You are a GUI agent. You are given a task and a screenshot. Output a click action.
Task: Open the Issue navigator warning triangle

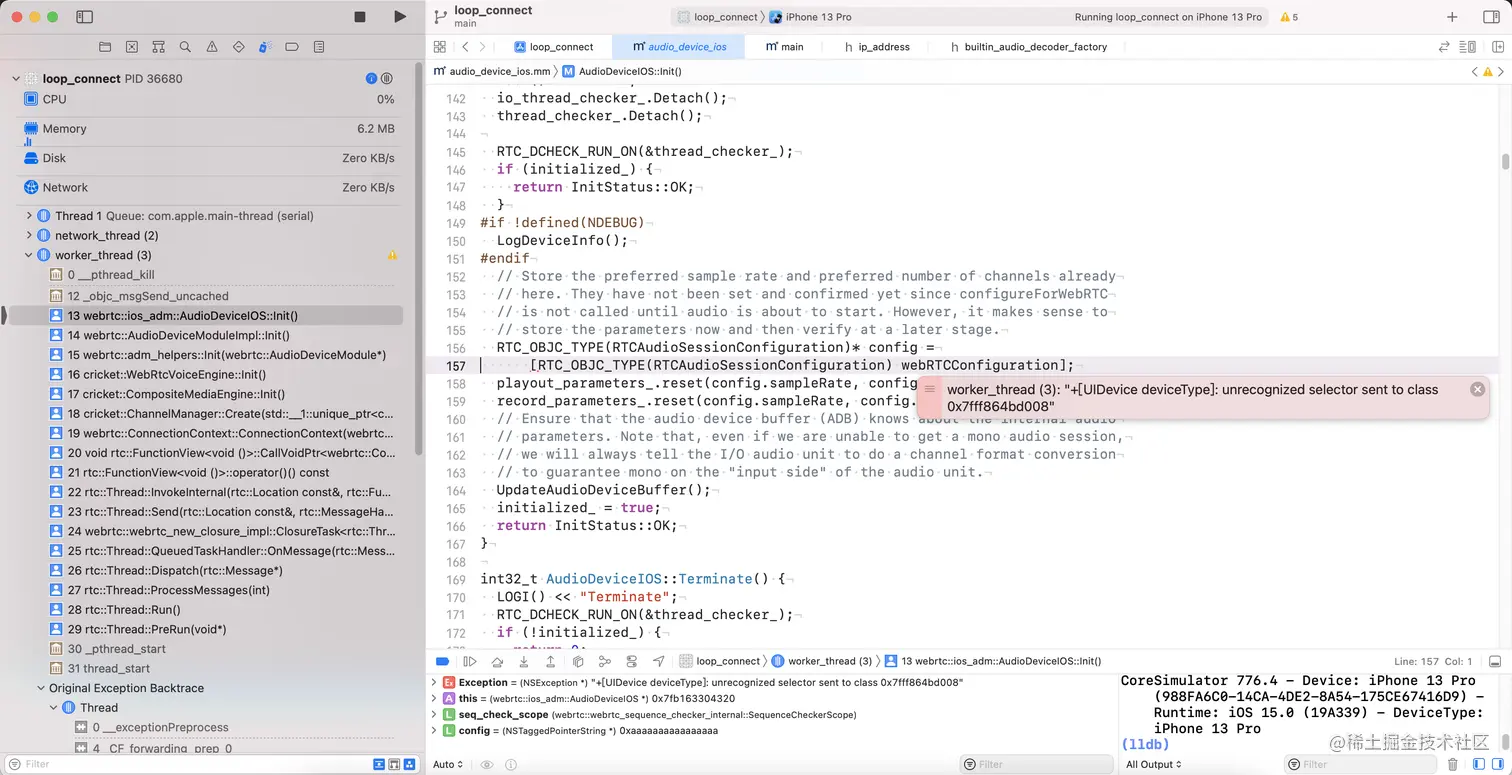tap(211, 46)
